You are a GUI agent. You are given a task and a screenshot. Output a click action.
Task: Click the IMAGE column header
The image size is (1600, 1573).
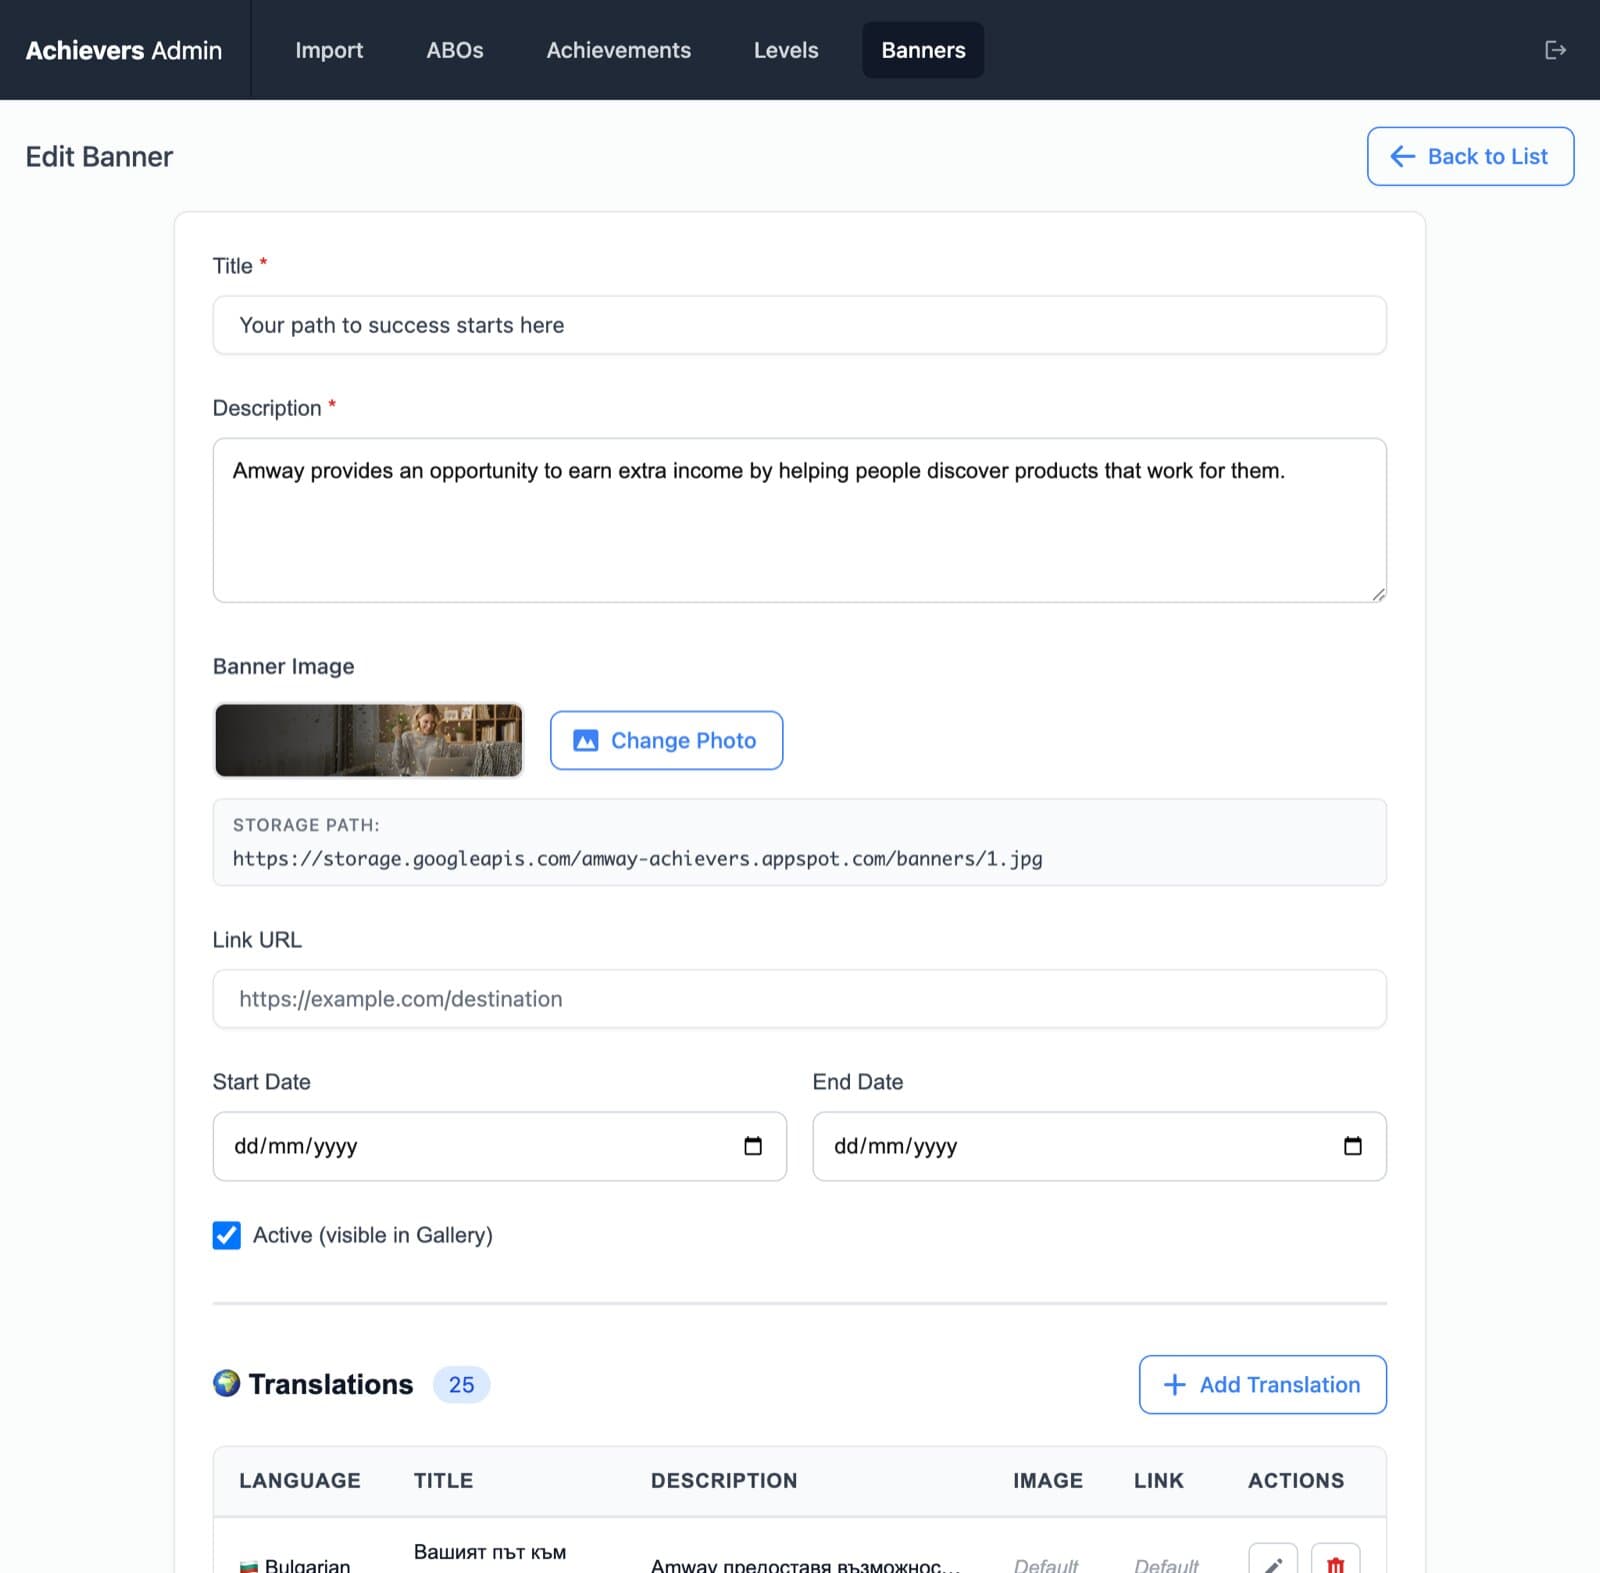coord(1048,1480)
